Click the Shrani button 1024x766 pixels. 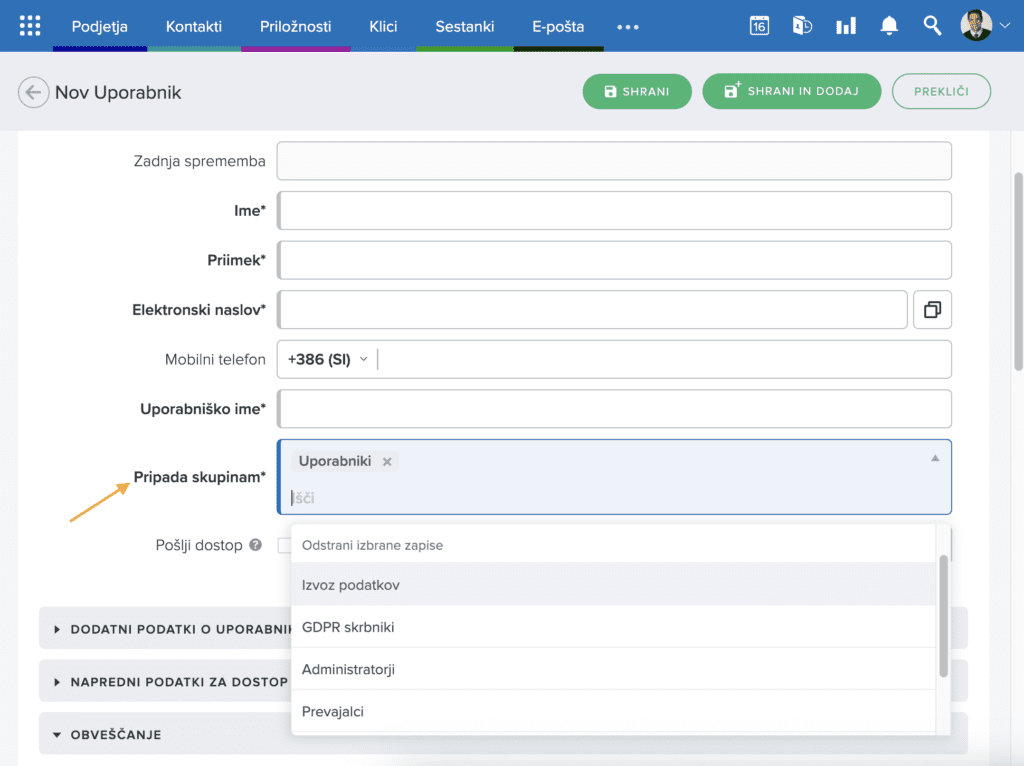click(x=637, y=91)
